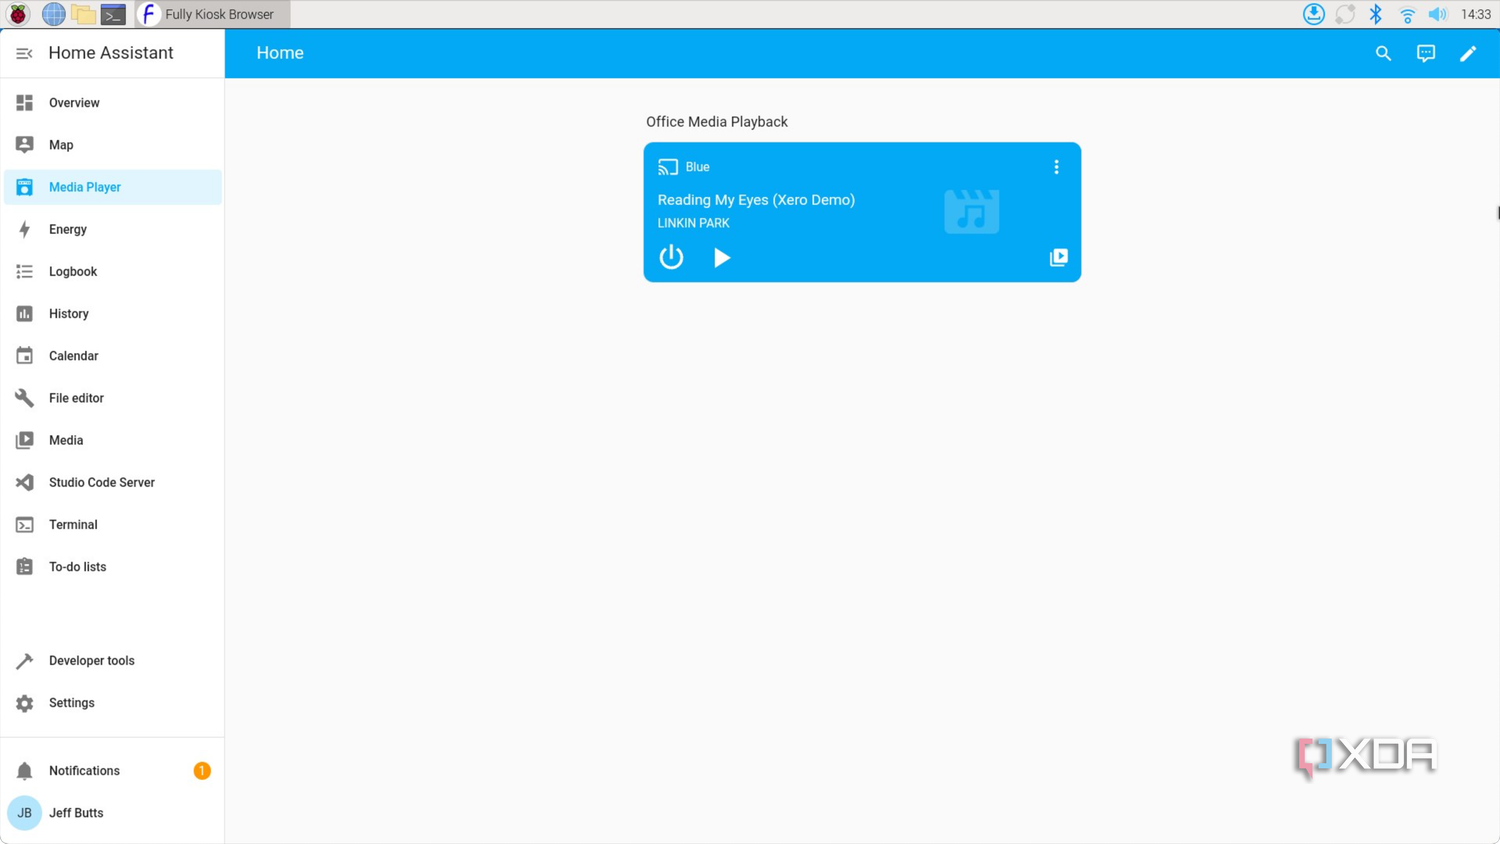Open To-do lists
Image resolution: width=1500 pixels, height=844 pixels.
point(113,567)
